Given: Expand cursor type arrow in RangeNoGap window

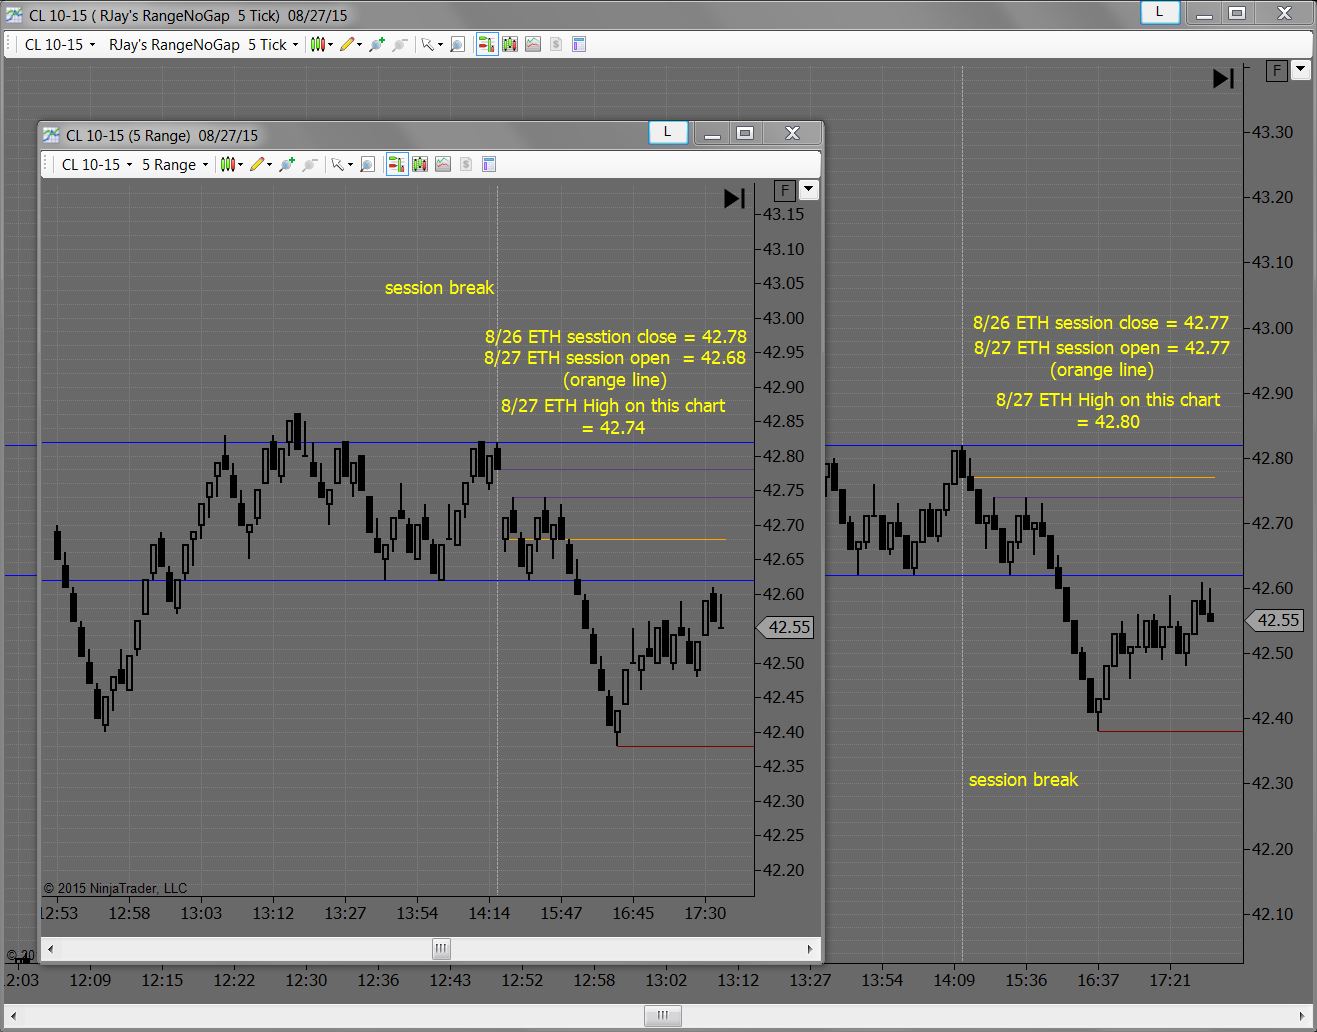Looking at the screenshot, I should point(440,45).
